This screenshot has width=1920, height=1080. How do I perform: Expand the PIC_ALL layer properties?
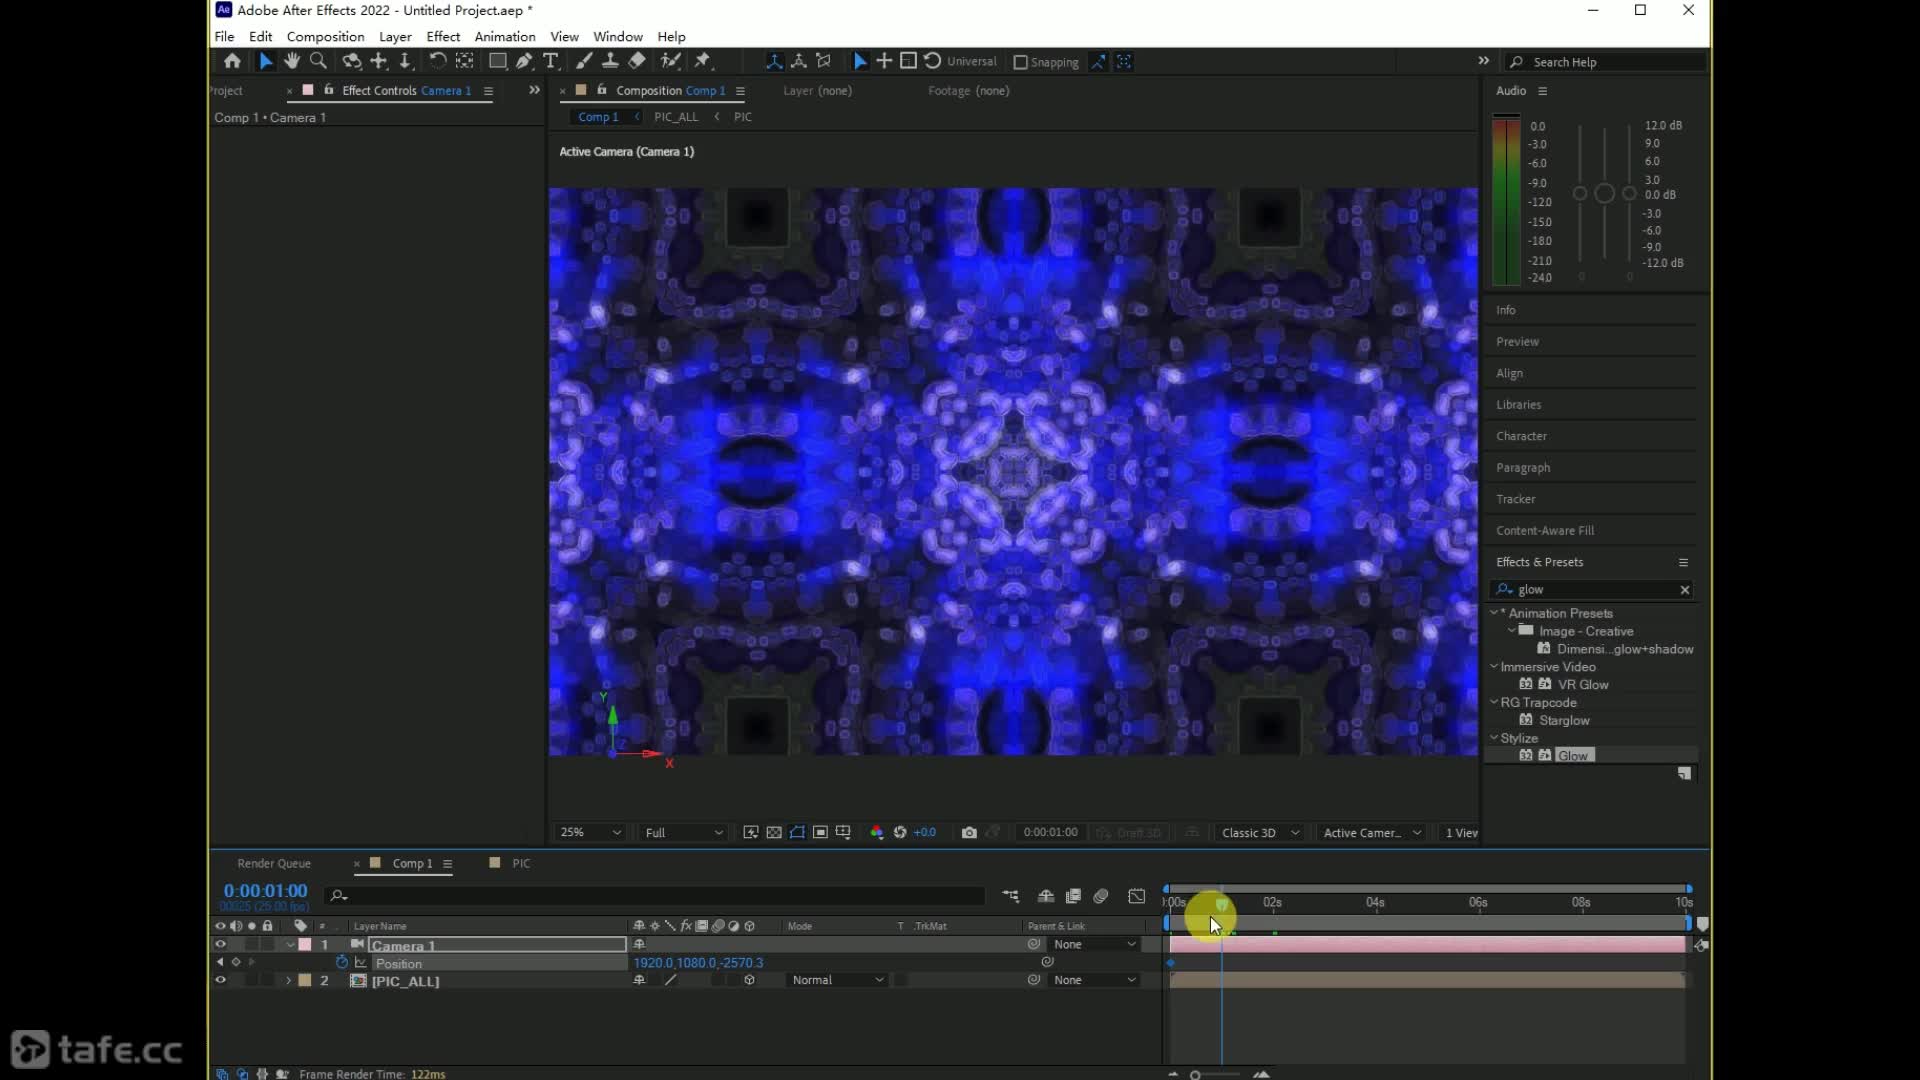[x=289, y=980]
